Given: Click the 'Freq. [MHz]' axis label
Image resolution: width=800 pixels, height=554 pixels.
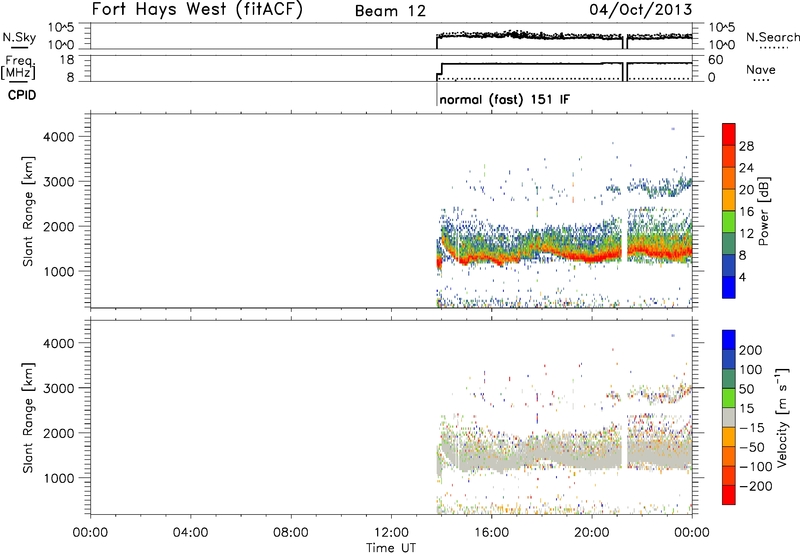Looking at the screenshot, I should point(20,67).
